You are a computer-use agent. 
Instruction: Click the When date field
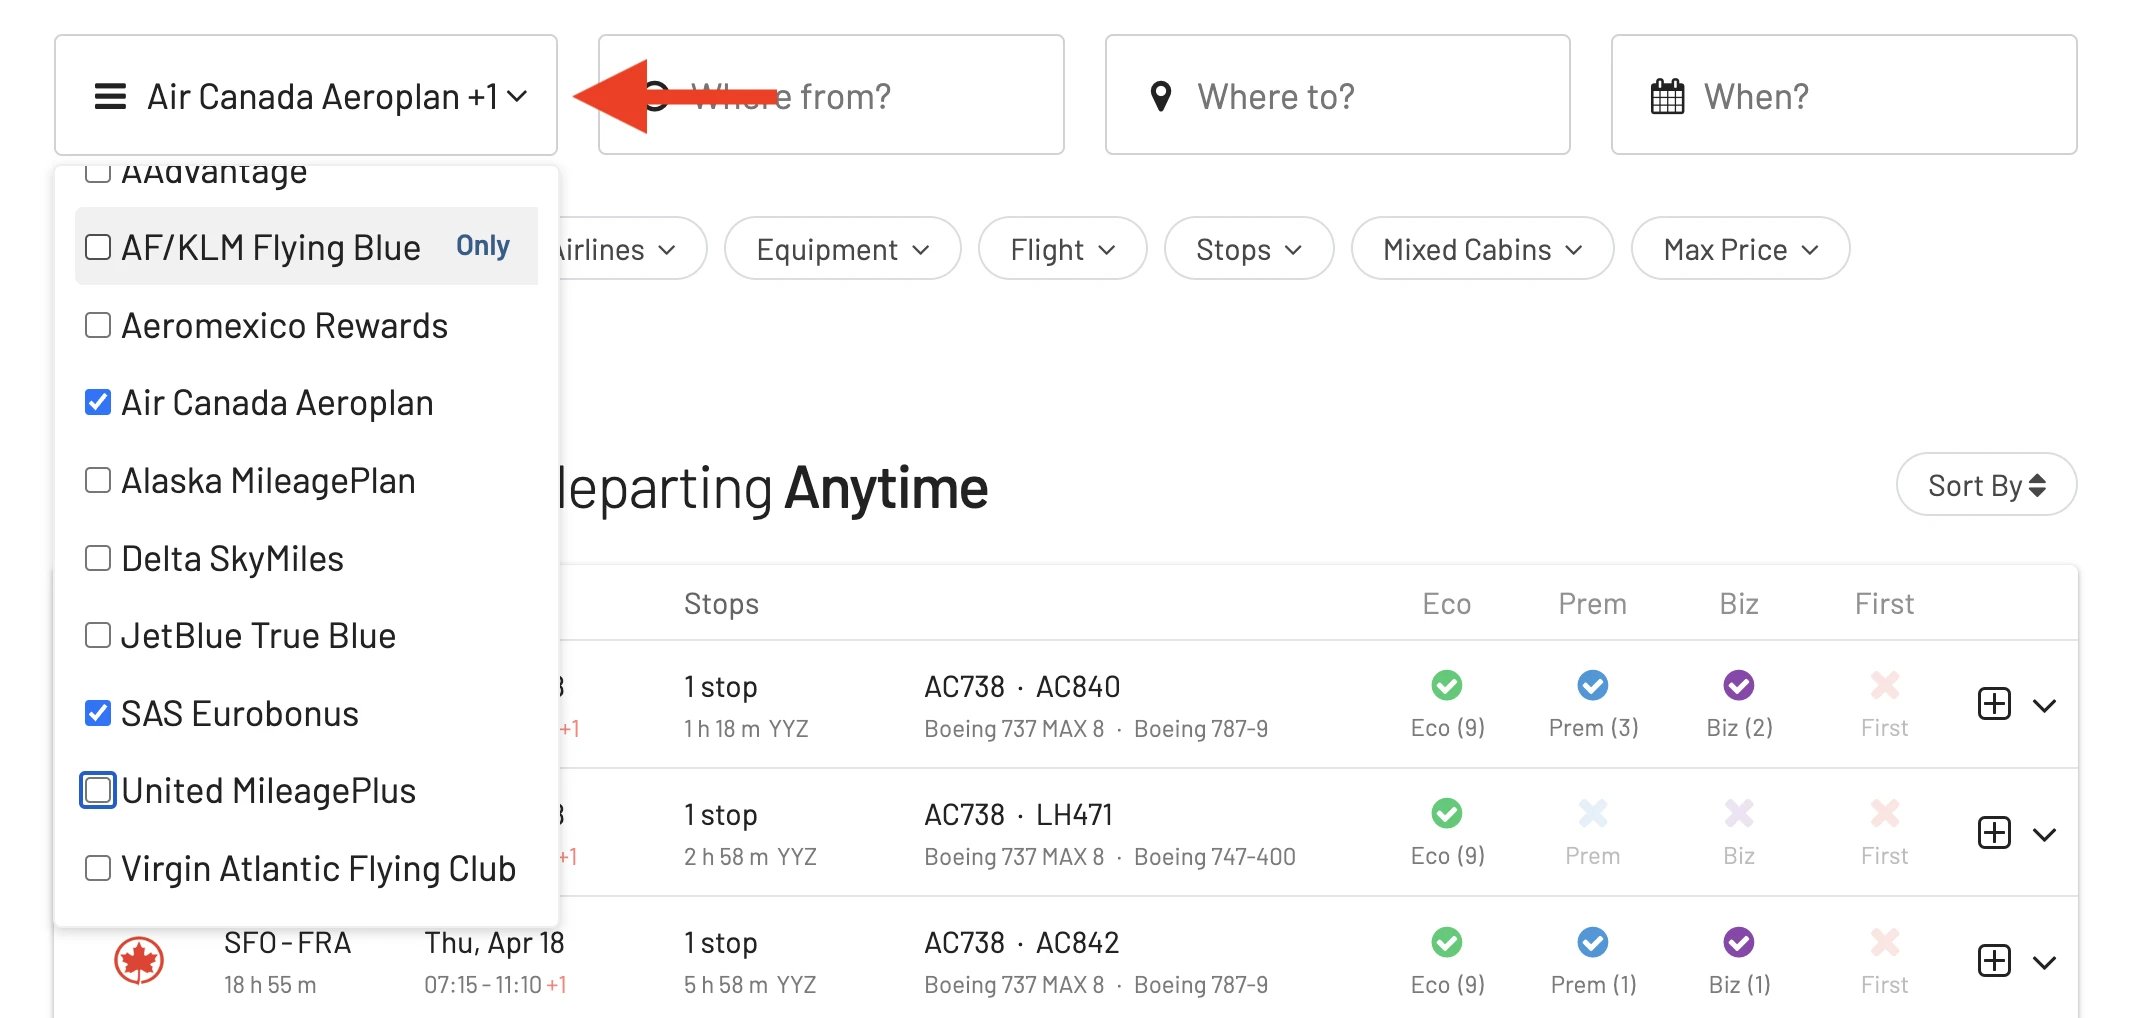point(1844,95)
